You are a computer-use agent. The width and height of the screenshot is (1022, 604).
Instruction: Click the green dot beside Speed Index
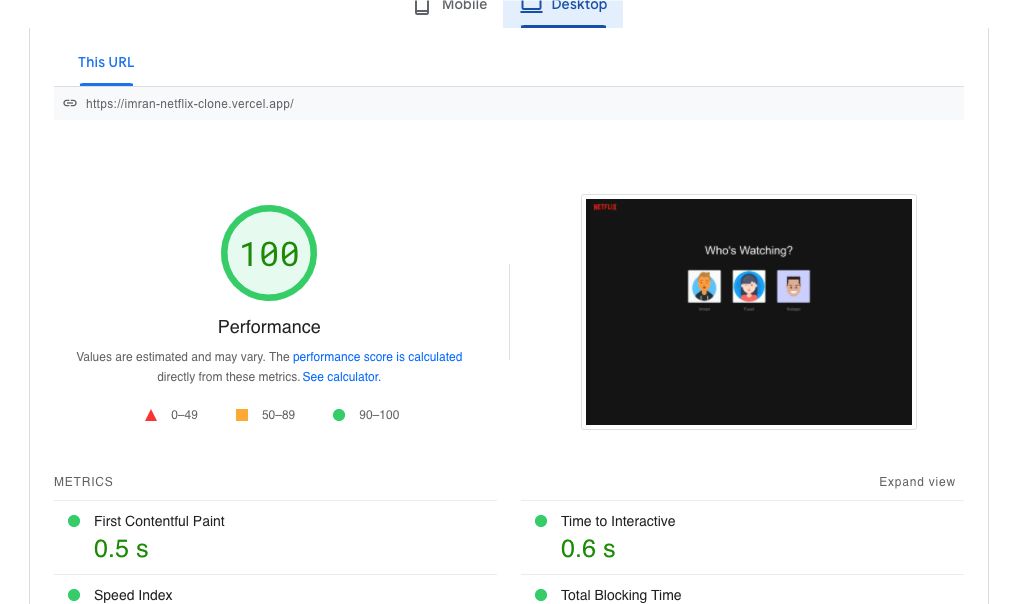click(x=74, y=595)
